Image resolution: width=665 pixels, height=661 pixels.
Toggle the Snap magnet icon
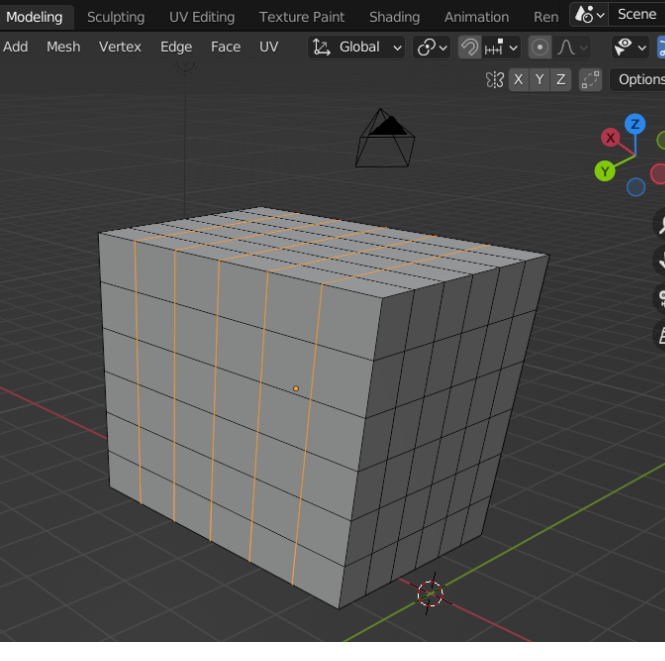(469, 47)
